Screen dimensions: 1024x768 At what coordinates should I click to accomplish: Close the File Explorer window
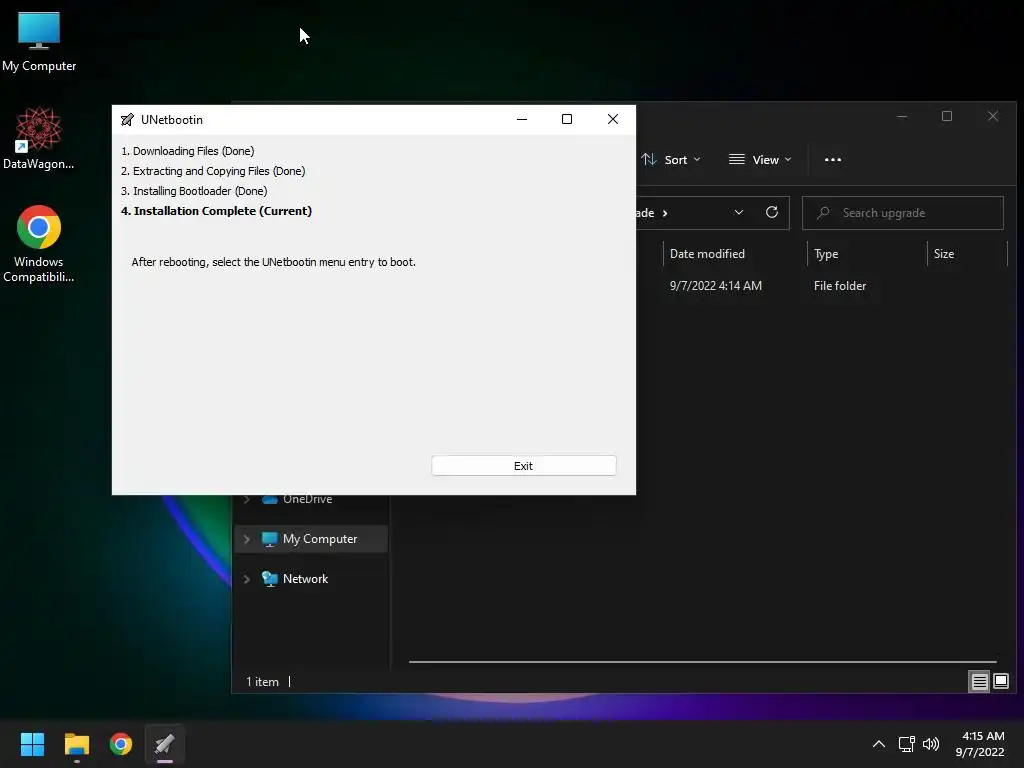coord(993,116)
